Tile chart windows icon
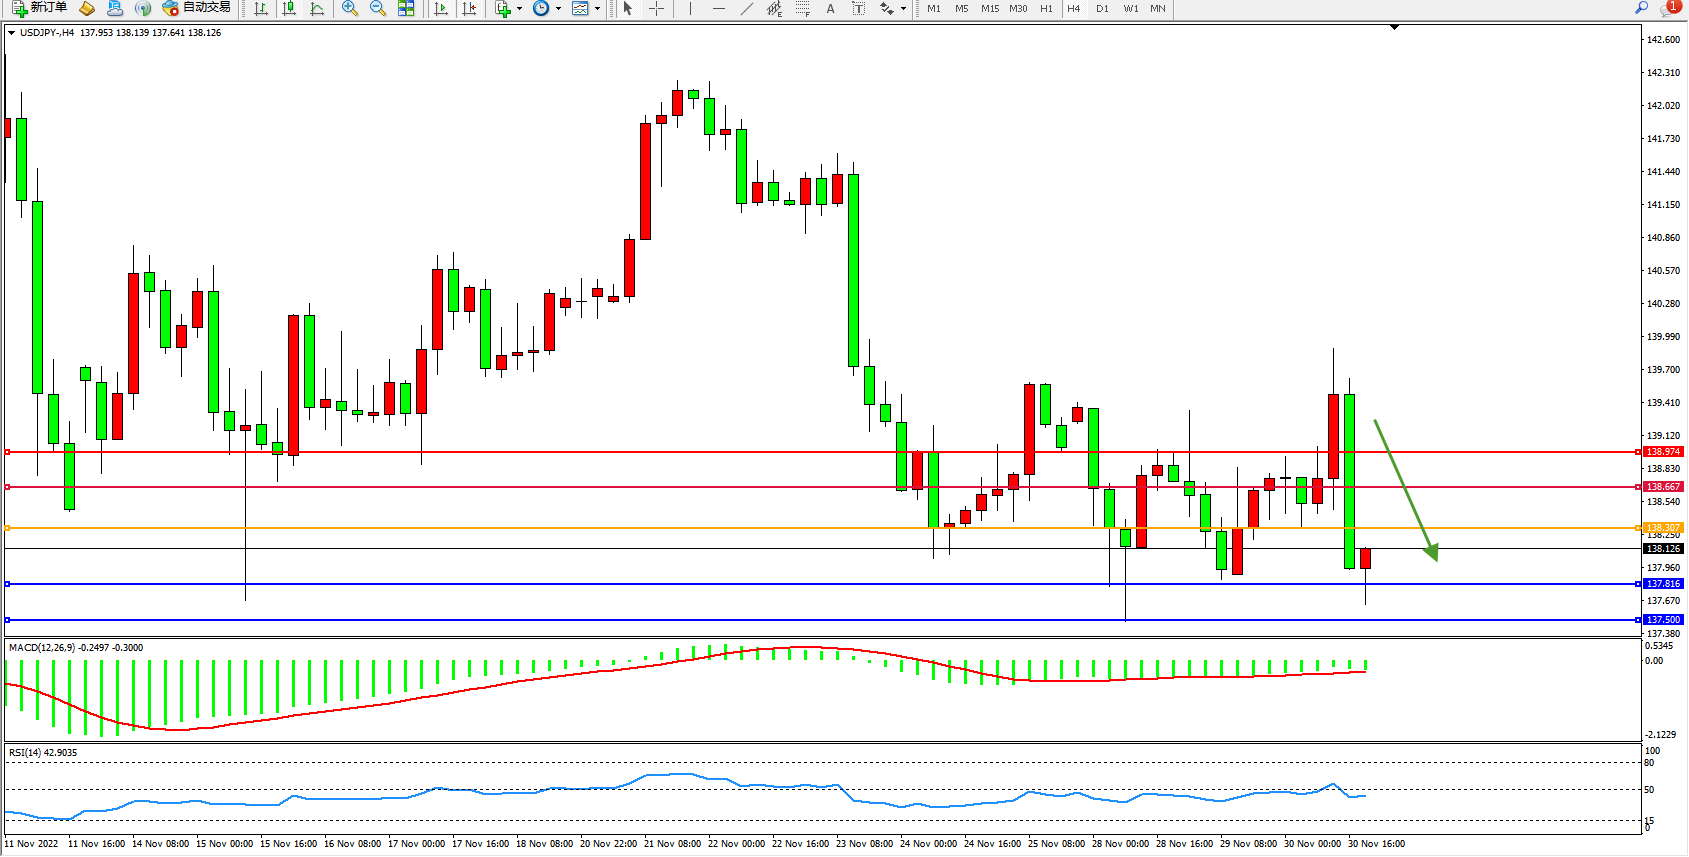1689x857 pixels. coord(406,8)
